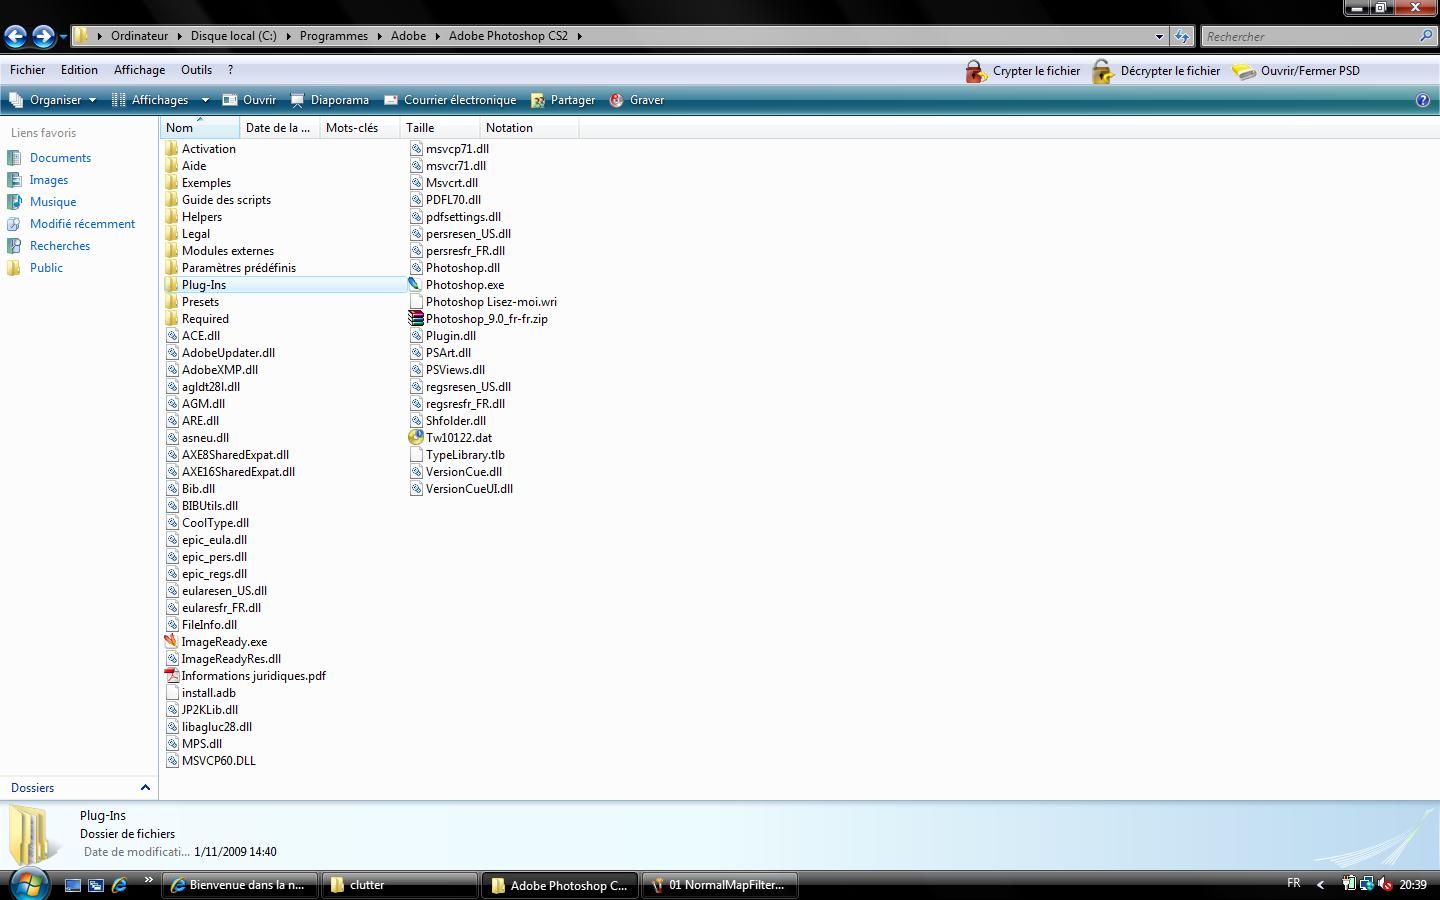The height and width of the screenshot is (900, 1440).
Task: Select the TypeLibrary.tlb file
Action: click(x=457, y=455)
